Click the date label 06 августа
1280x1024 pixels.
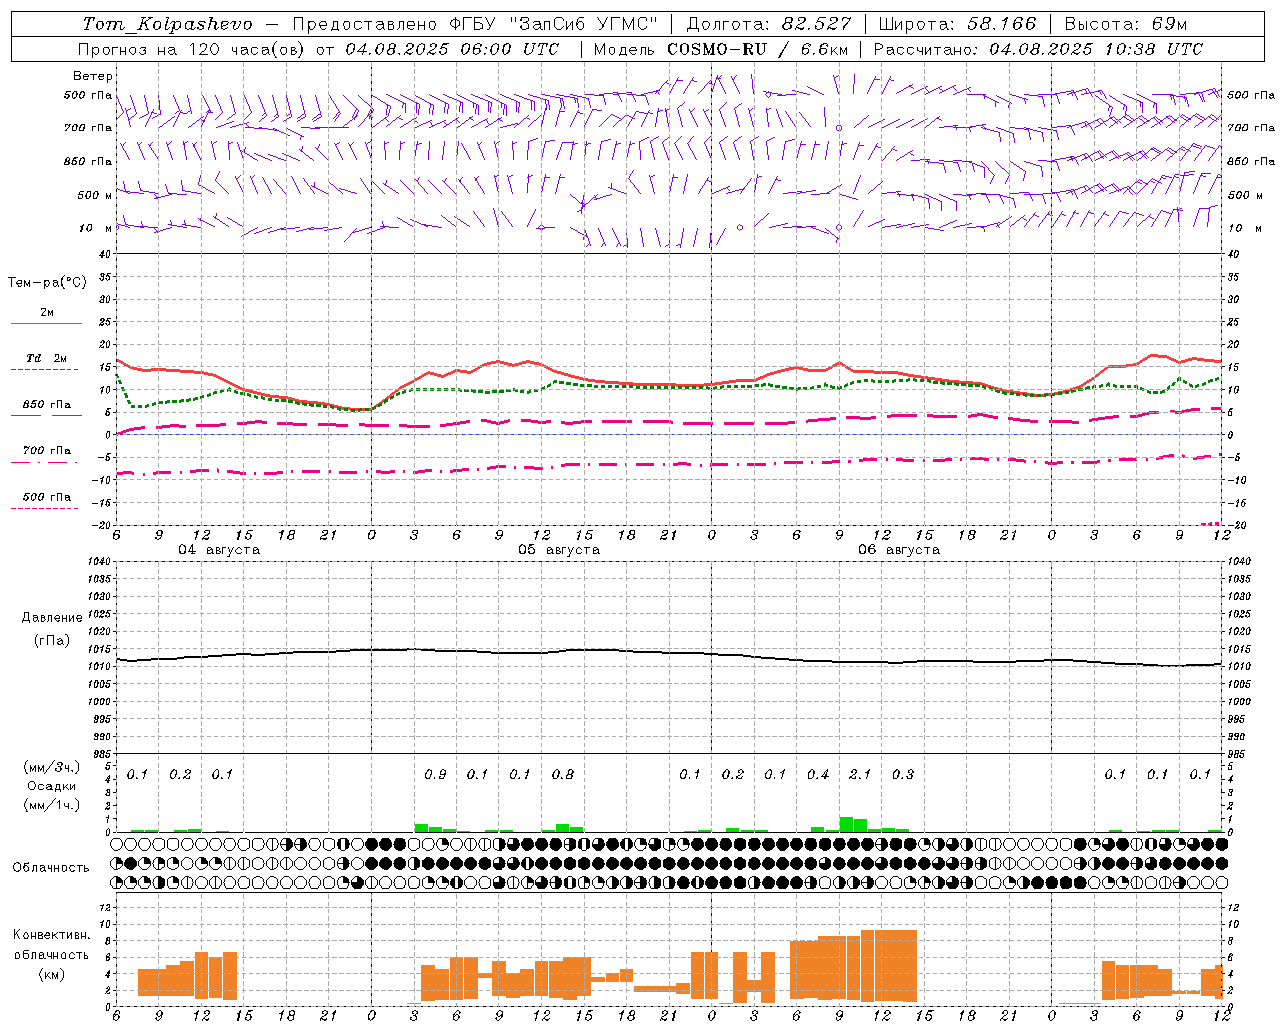click(x=899, y=550)
